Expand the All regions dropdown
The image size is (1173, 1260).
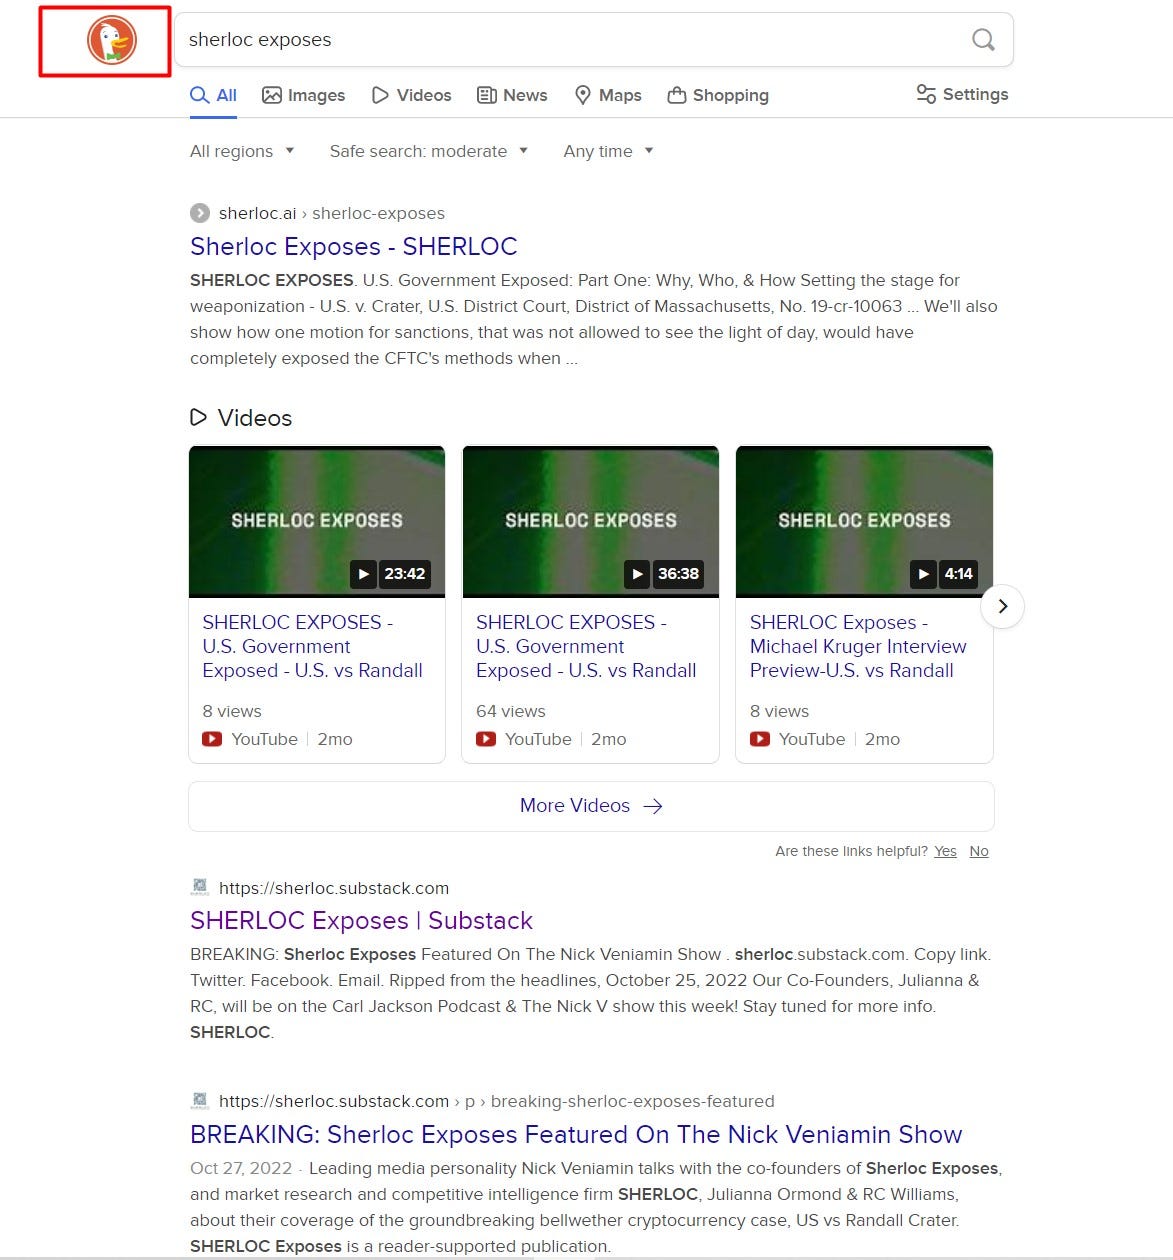242,151
